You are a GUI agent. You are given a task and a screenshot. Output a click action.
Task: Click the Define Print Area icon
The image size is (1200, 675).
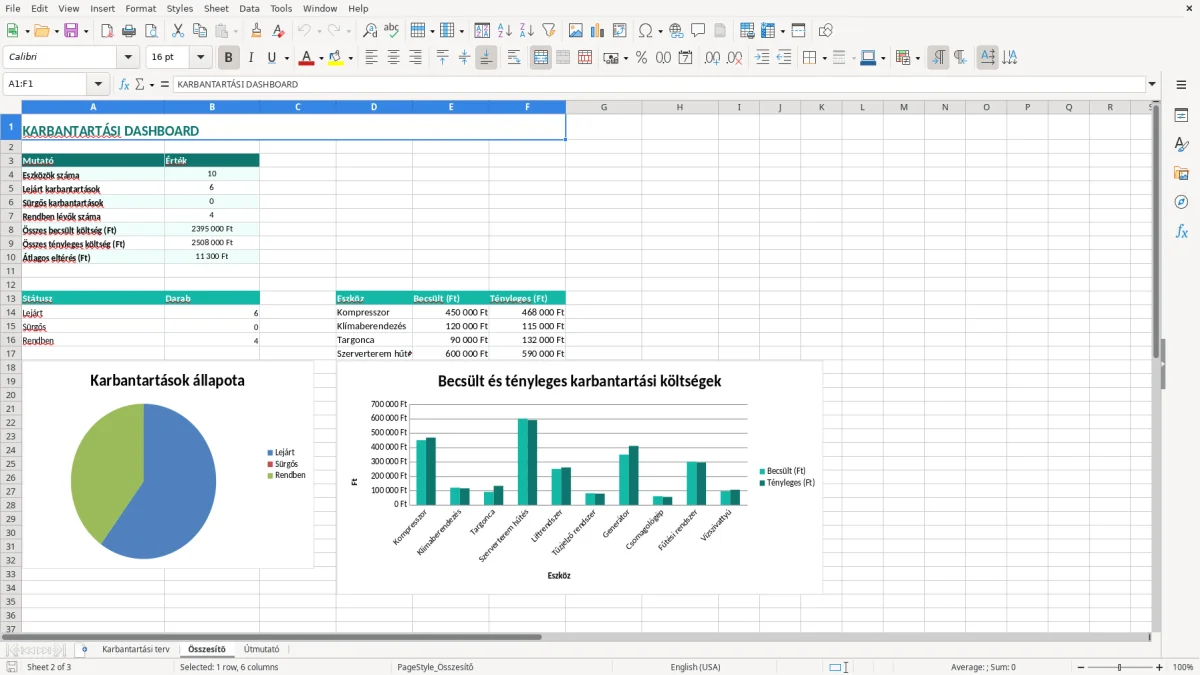coord(747,31)
